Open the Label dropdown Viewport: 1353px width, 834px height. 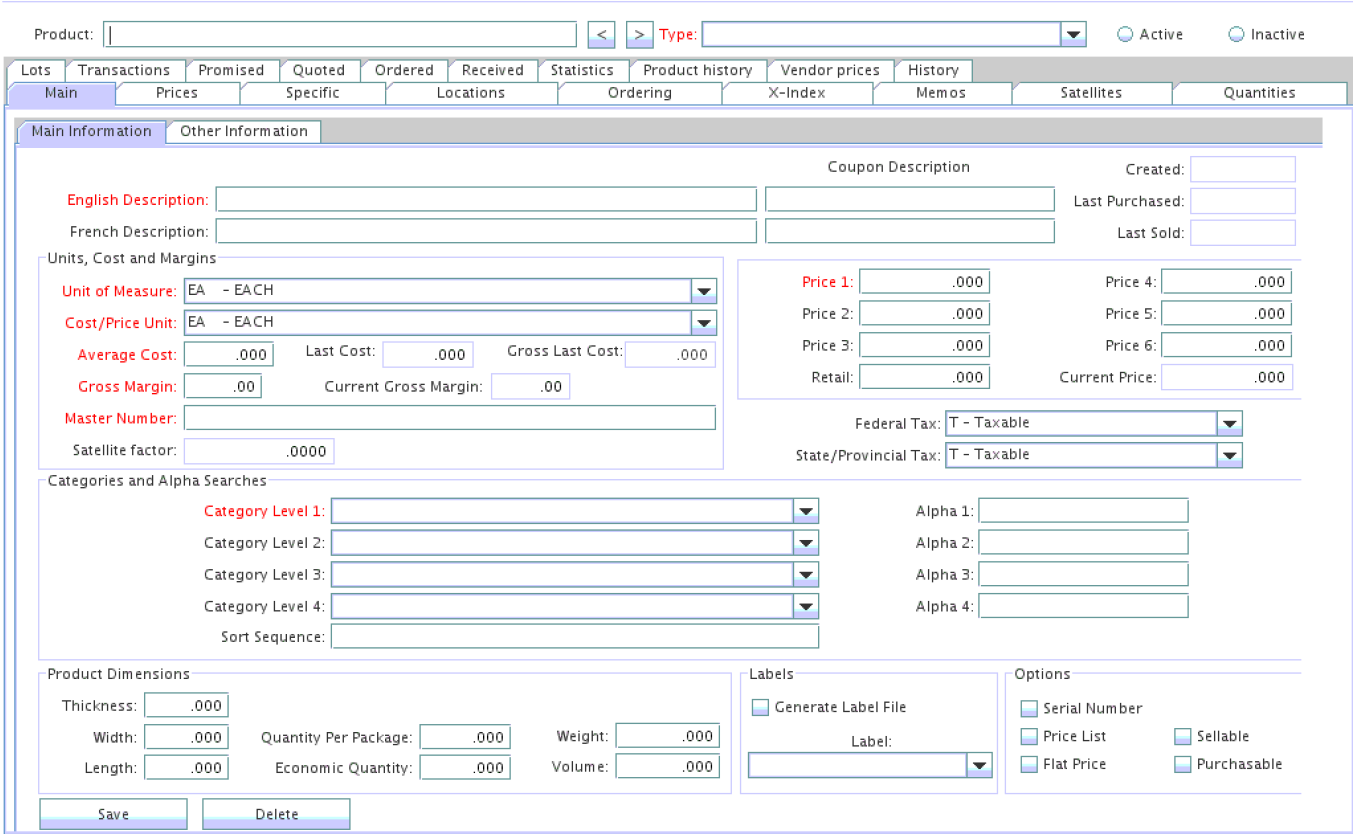[x=978, y=766]
